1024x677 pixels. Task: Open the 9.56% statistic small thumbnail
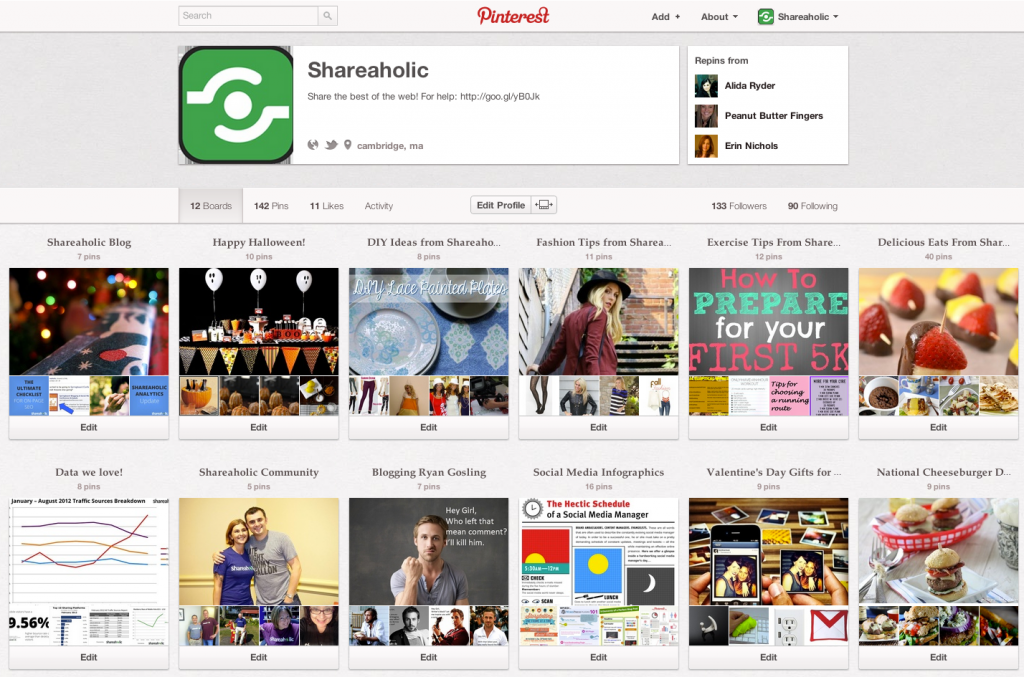[x=28, y=625]
